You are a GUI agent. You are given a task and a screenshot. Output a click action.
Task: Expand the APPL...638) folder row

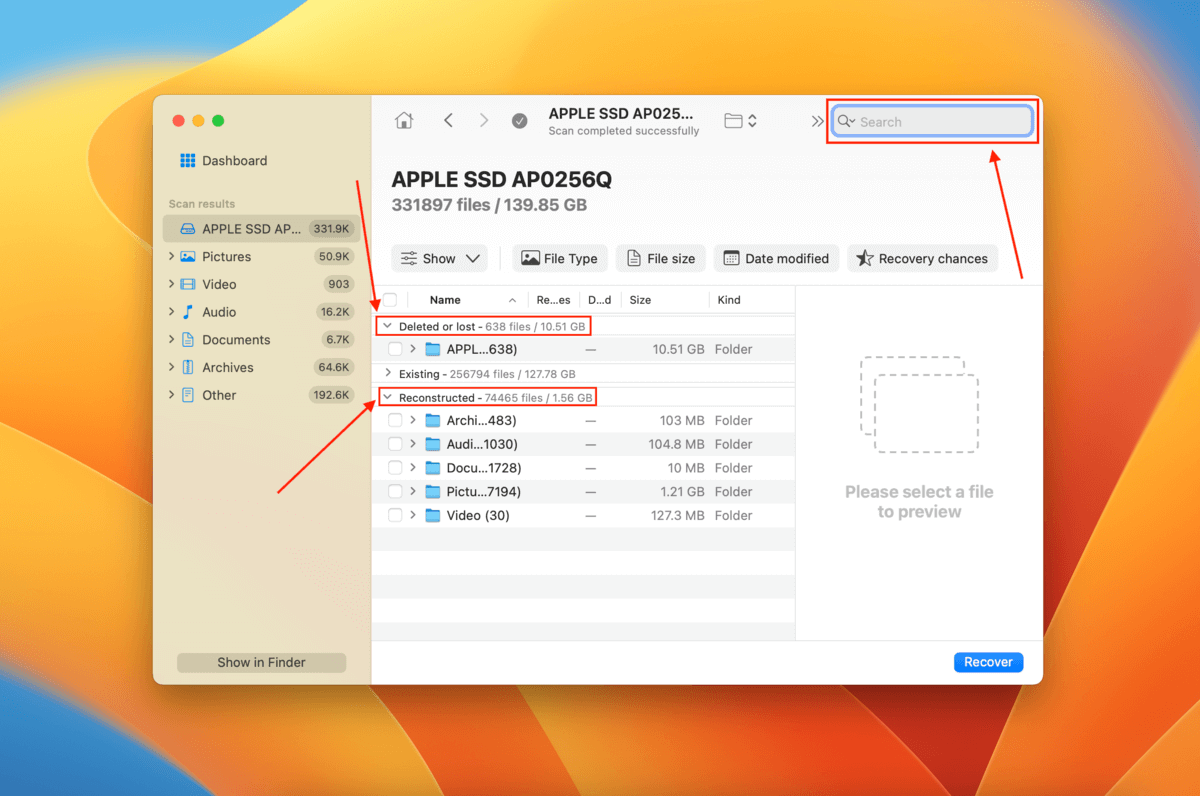[413, 350]
